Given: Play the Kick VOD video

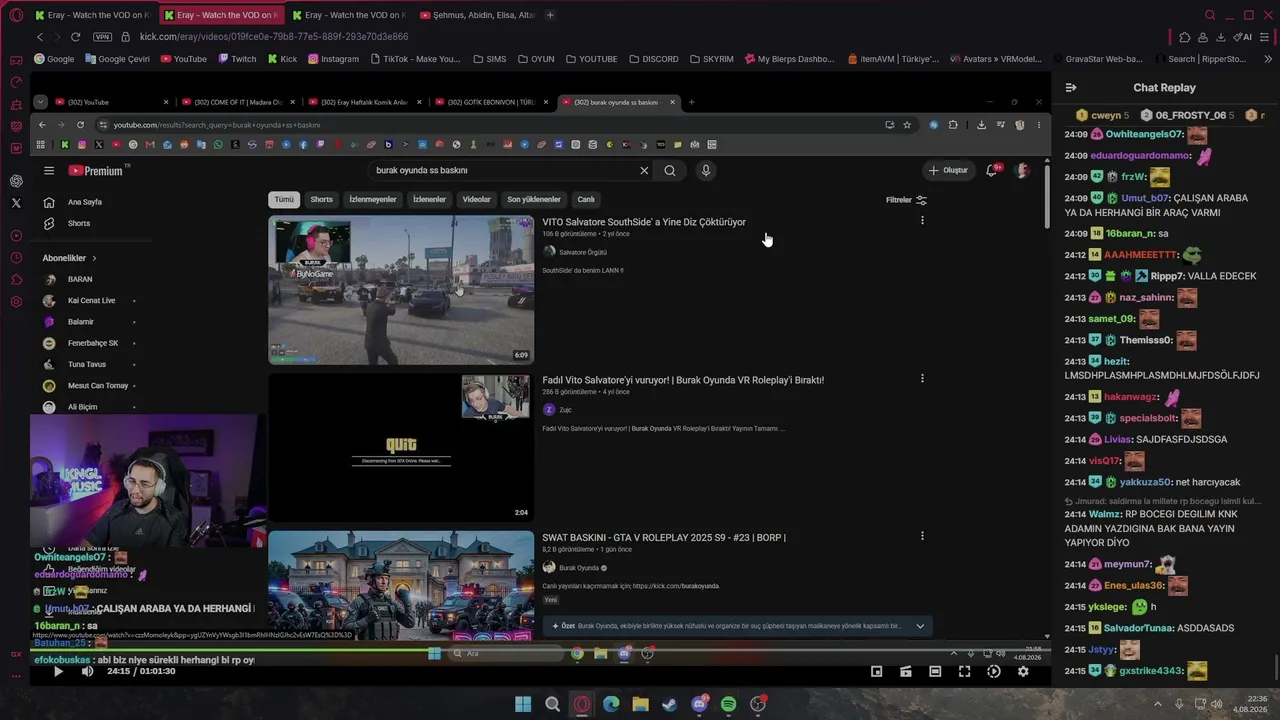Looking at the screenshot, I should tap(58, 671).
